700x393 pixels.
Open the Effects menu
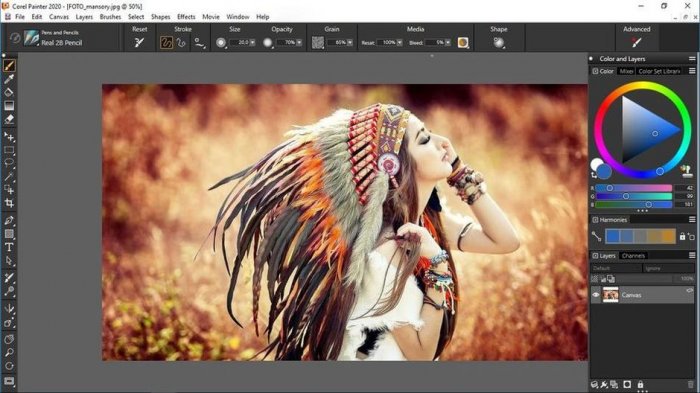[x=186, y=17]
